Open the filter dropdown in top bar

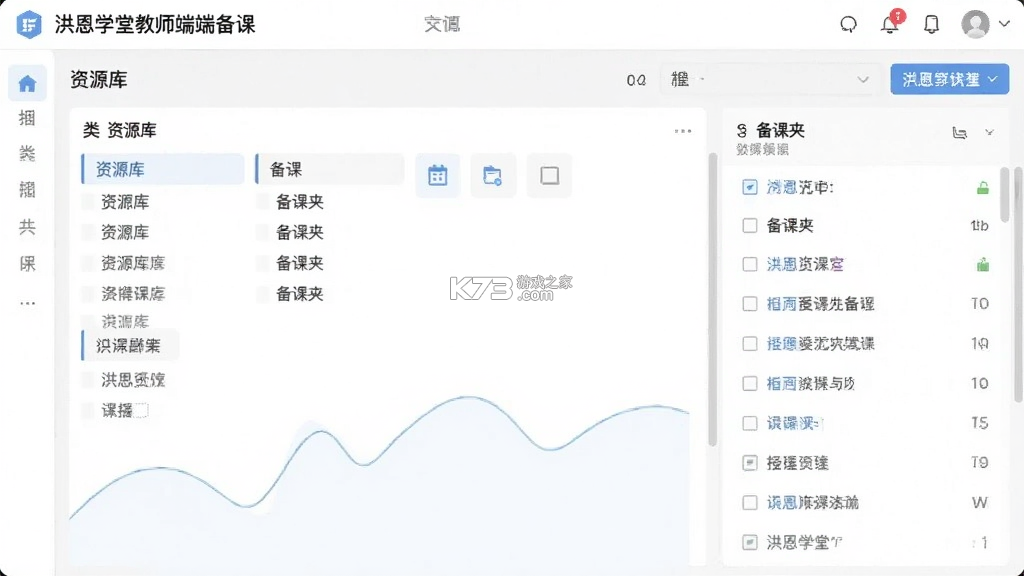769,80
